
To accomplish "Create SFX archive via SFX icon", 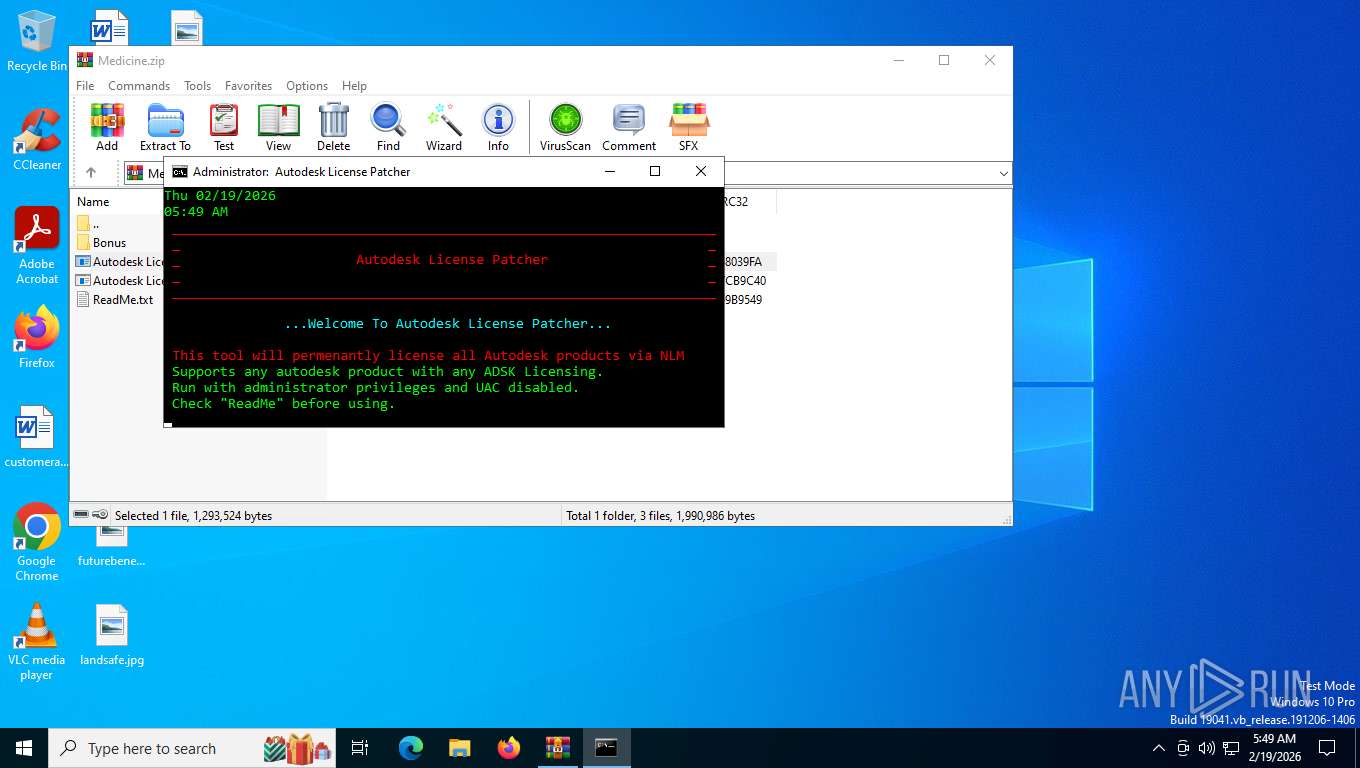I will click(x=689, y=127).
